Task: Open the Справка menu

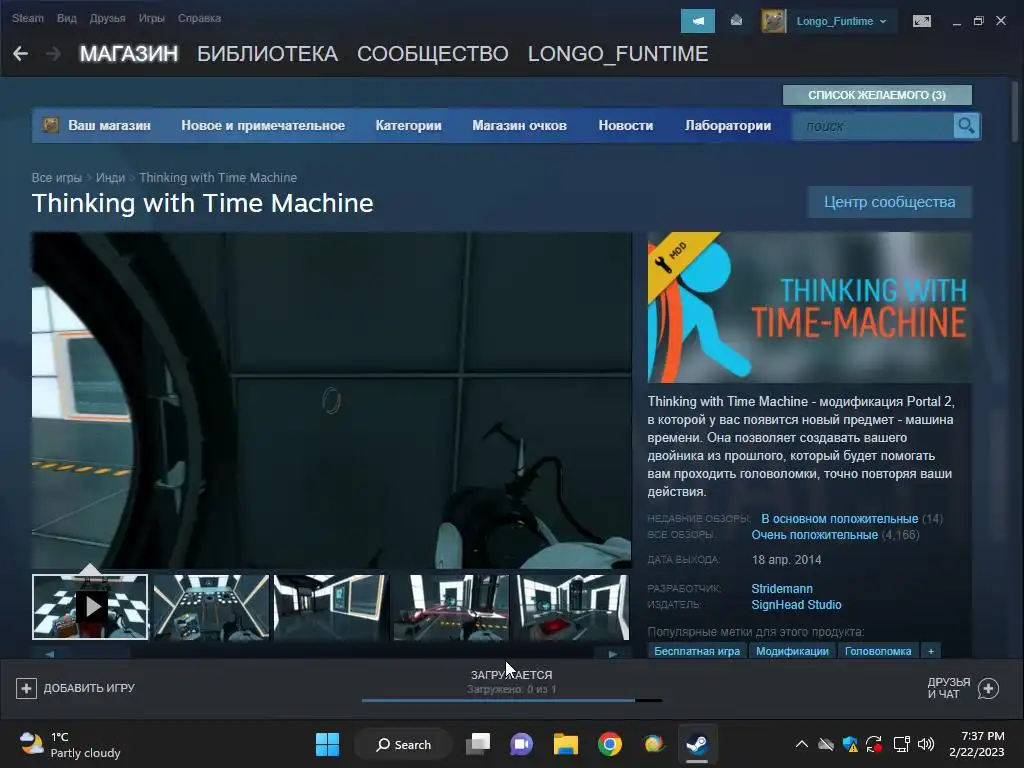Action: 199,18
